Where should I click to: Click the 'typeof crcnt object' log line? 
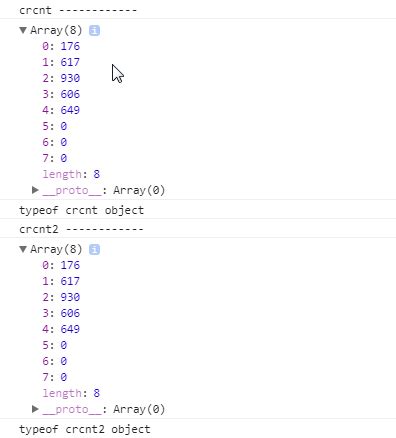[x=81, y=210]
